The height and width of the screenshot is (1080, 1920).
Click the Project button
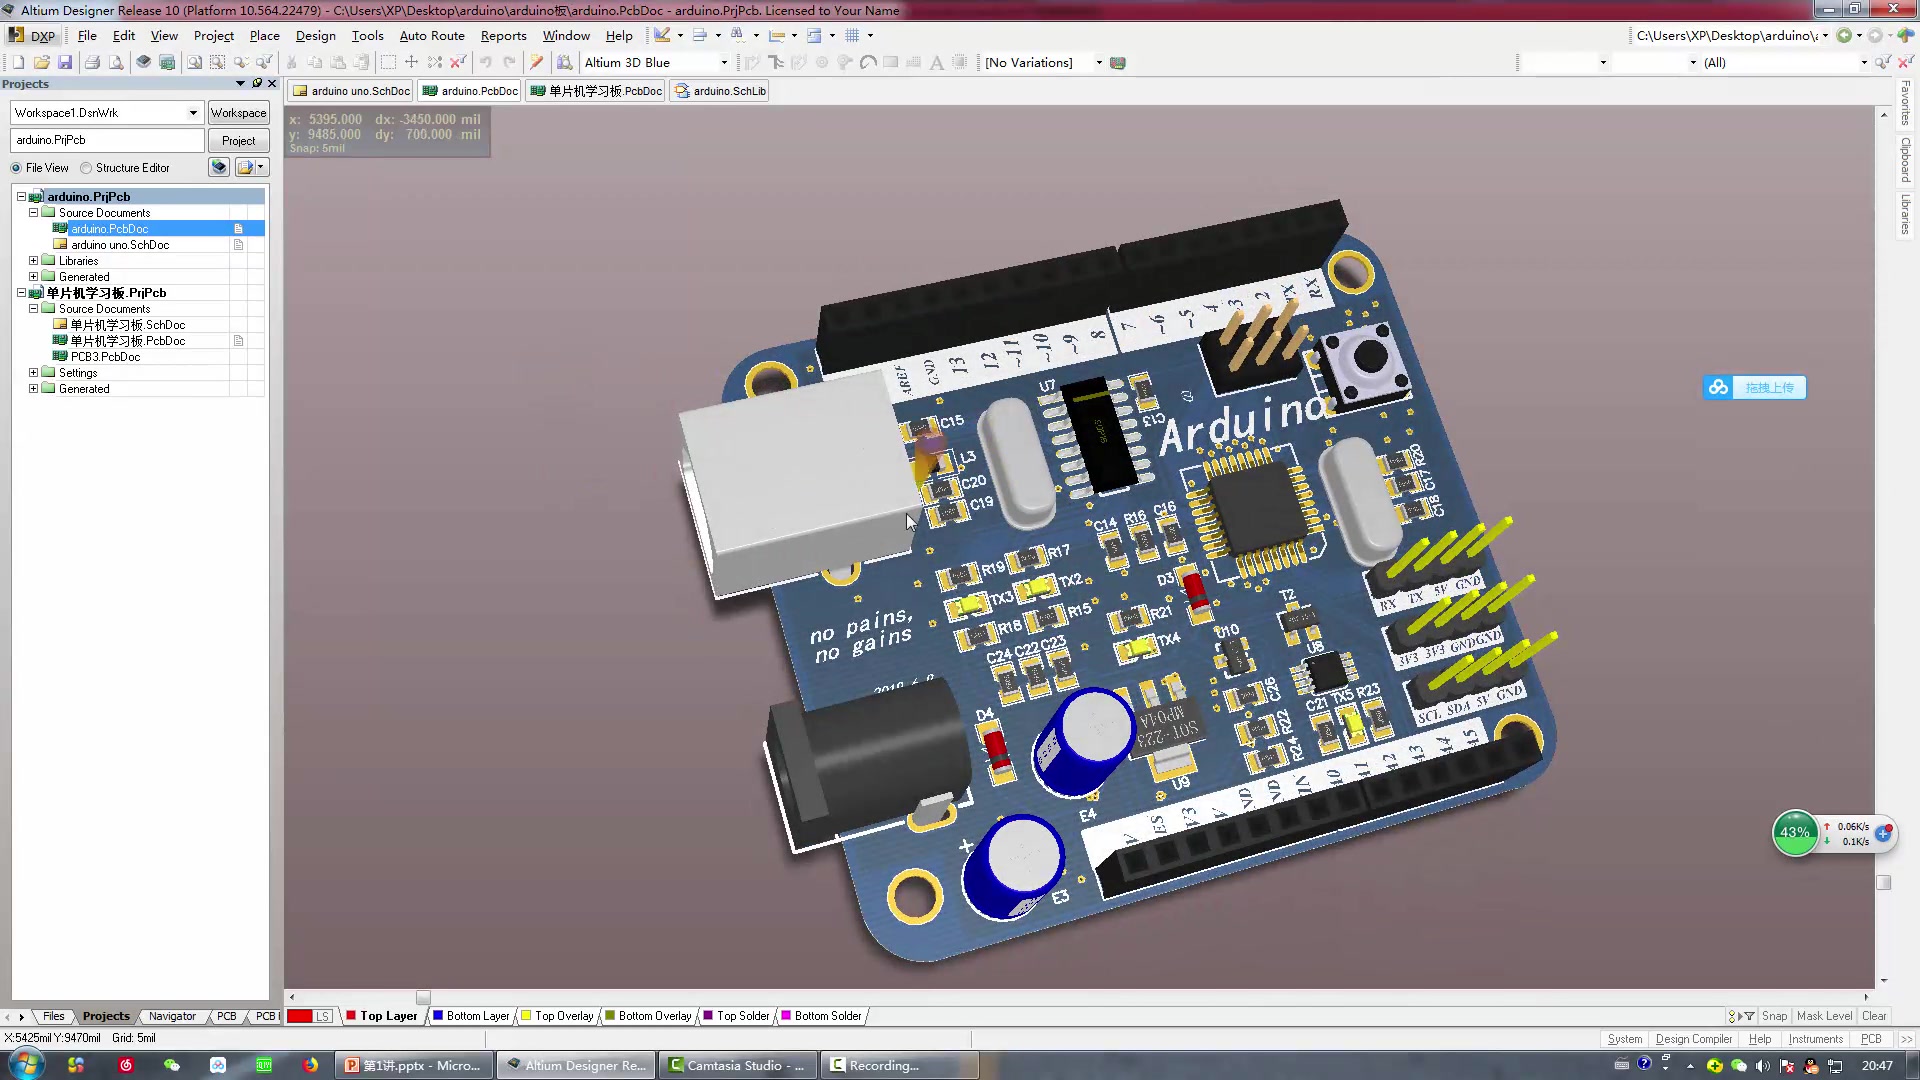[x=238, y=141]
